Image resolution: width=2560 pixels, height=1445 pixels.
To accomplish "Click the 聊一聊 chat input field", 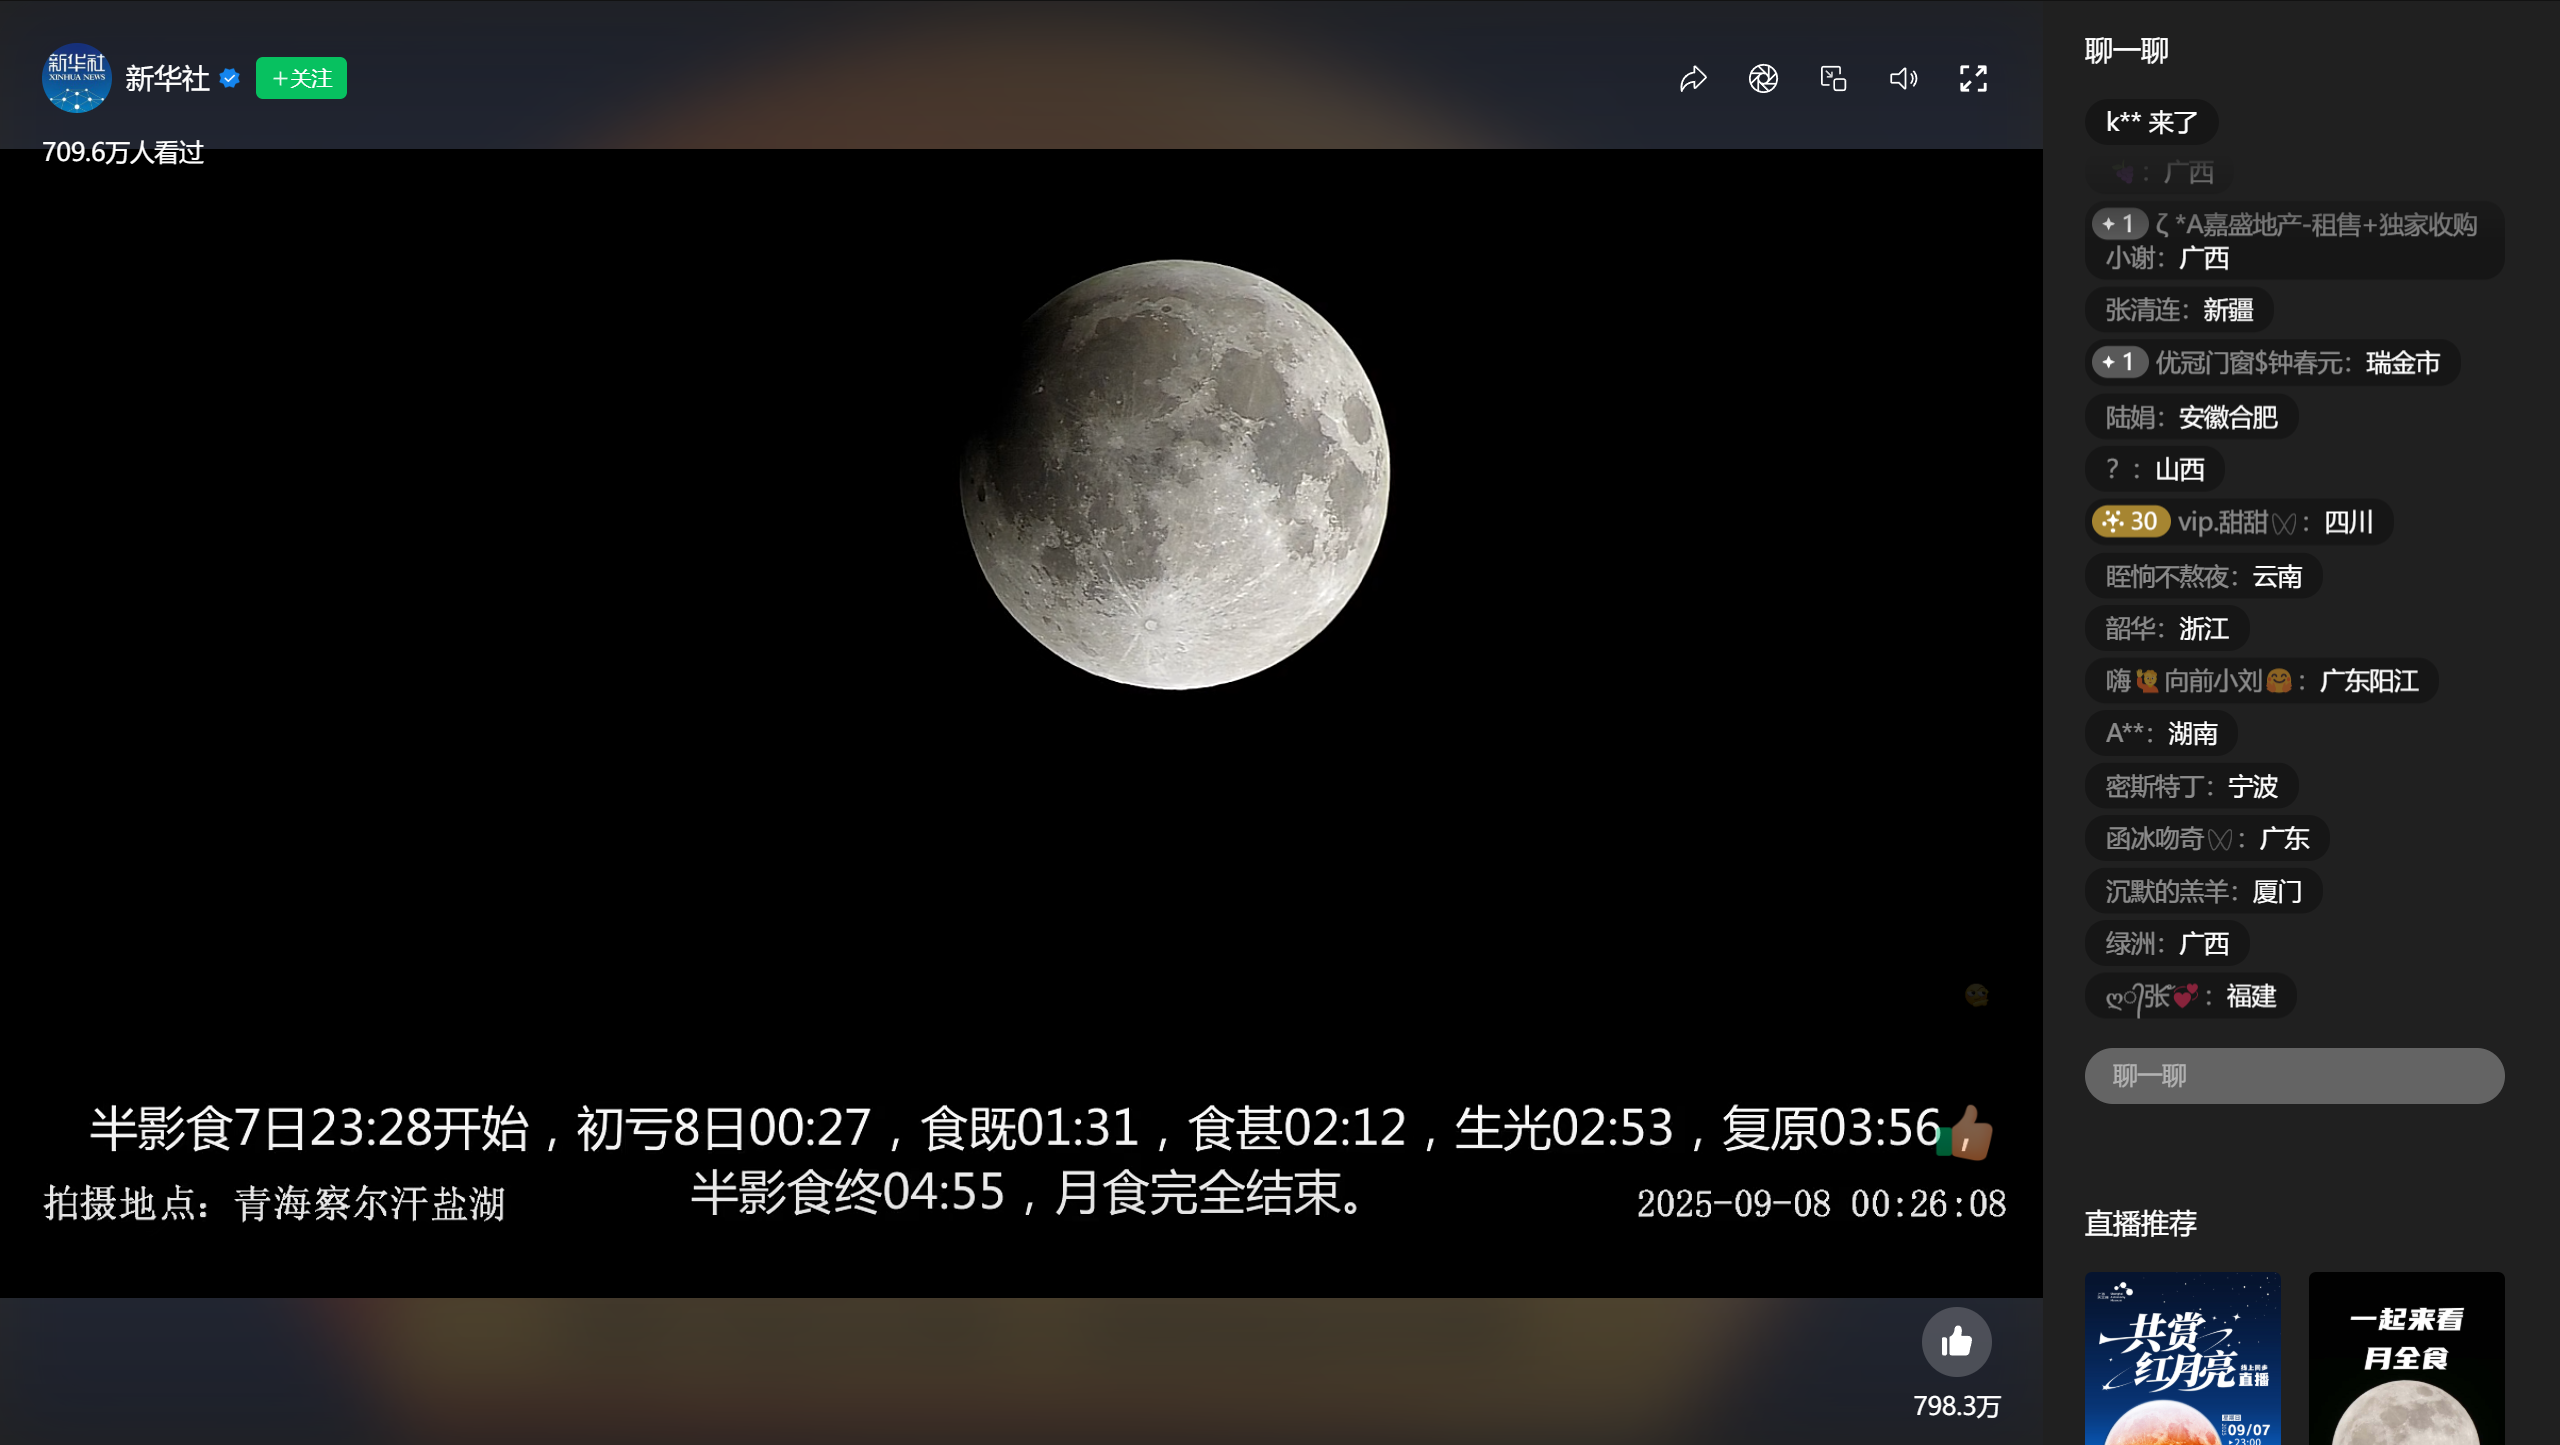I will [x=2294, y=1076].
